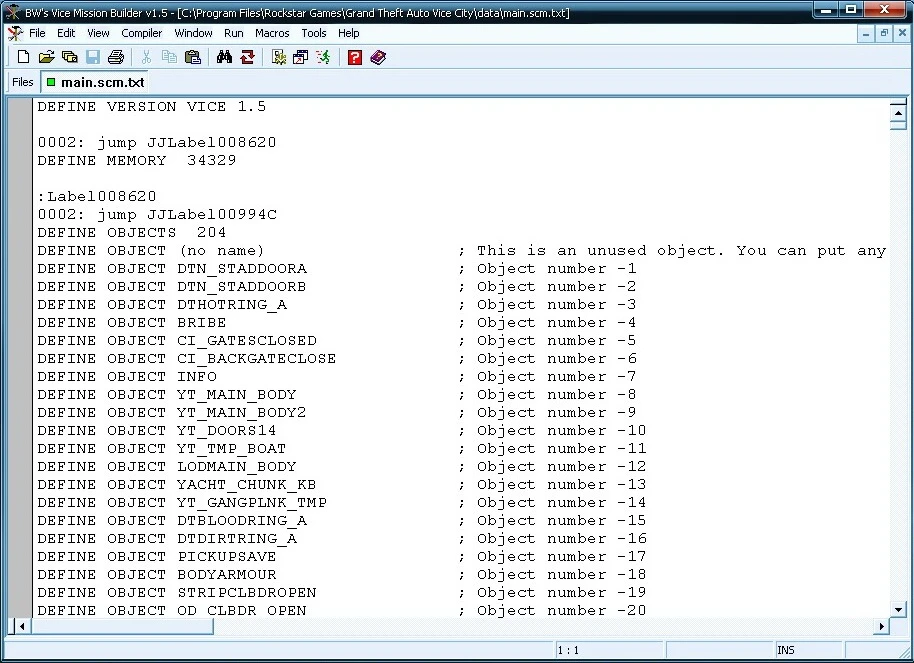Open a script file via the folder icon
914x663 pixels.
point(46,57)
